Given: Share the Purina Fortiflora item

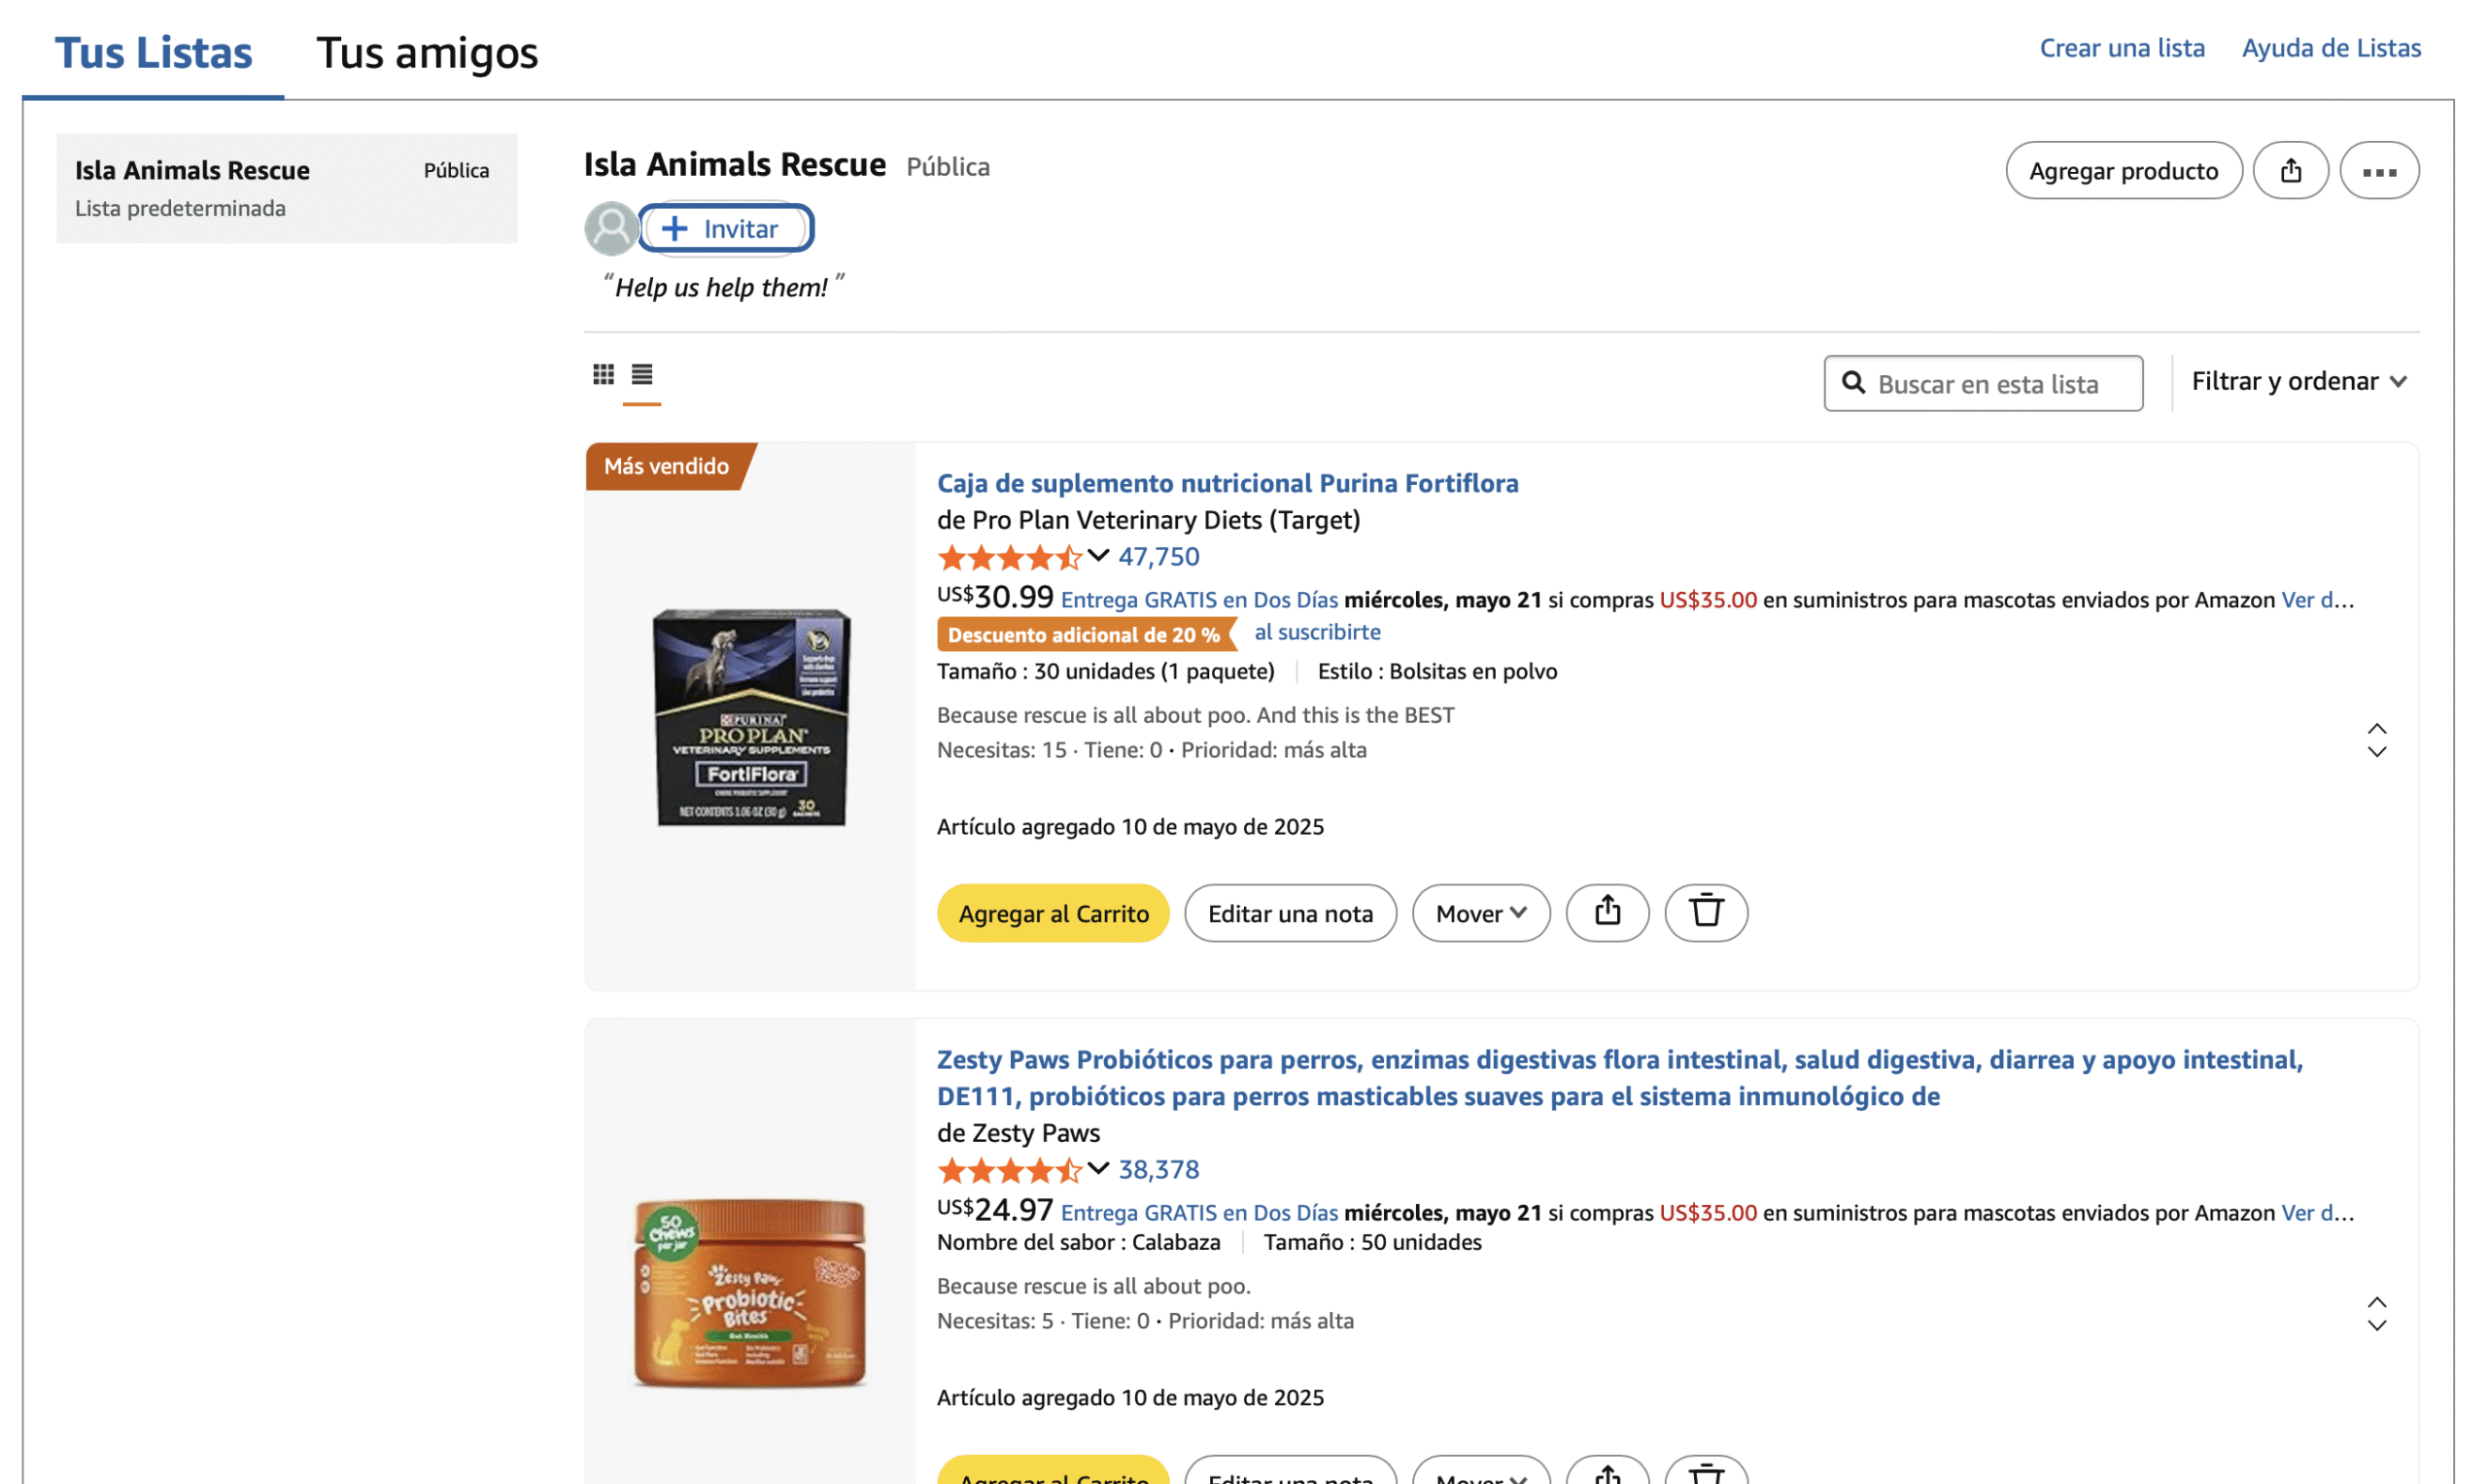Looking at the screenshot, I should click(x=1606, y=912).
